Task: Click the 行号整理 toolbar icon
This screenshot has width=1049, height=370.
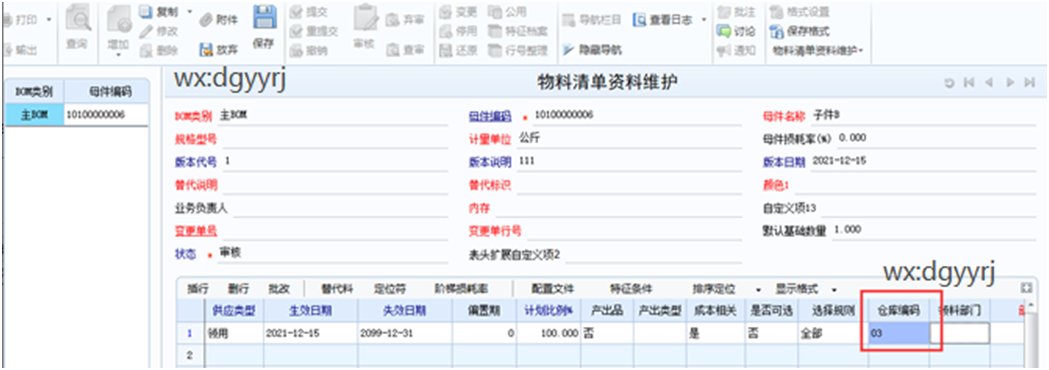Action: tap(496, 50)
